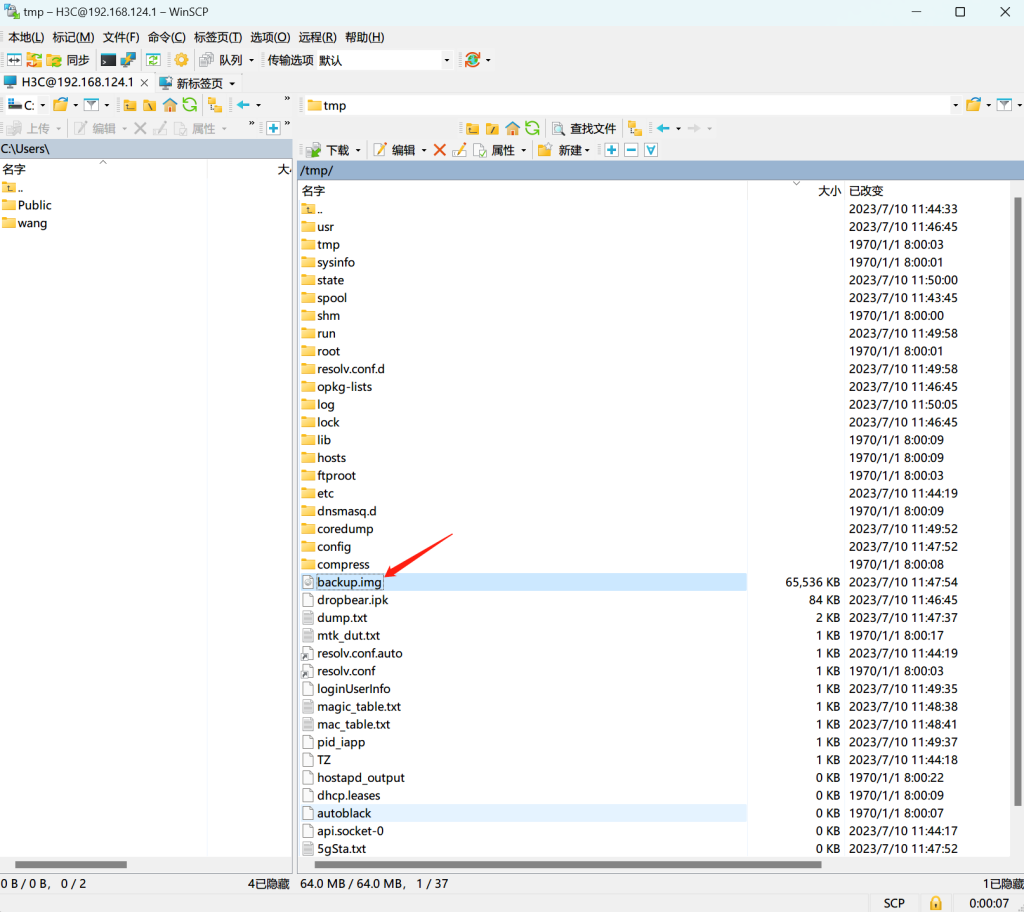Viewport: 1024px width, 912px height.
Task: Expand the 下载 button dropdown arrow
Action: [x=358, y=151]
